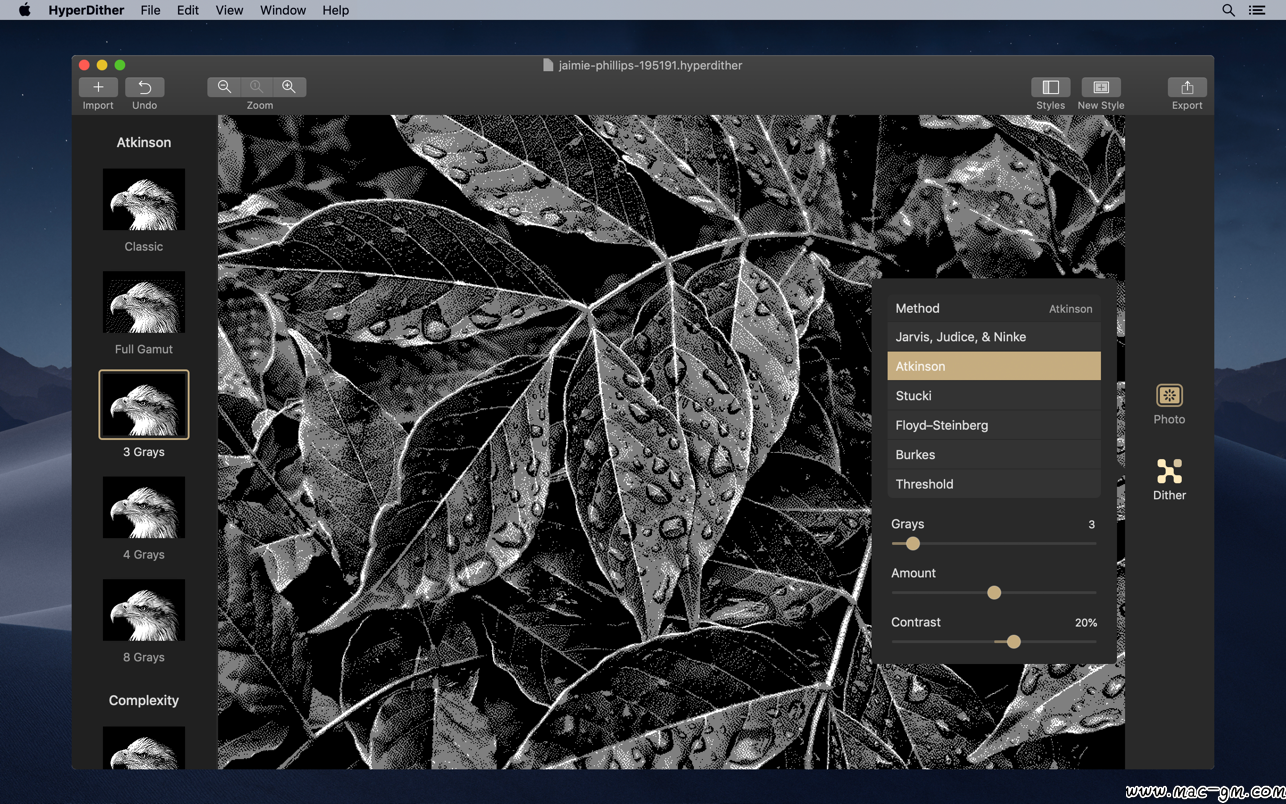The image size is (1286, 804).
Task: Apply the Classic style thumbnail
Action: click(x=144, y=200)
